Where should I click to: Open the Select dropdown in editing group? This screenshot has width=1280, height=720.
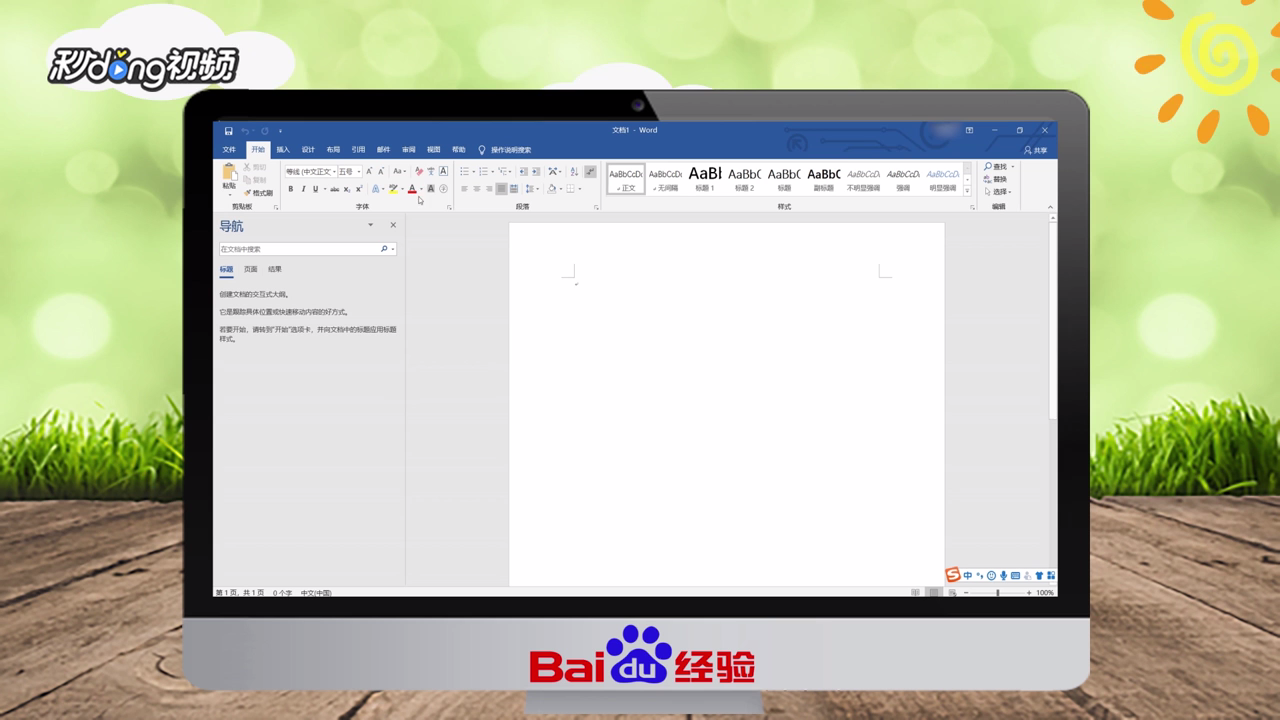coord(998,191)
